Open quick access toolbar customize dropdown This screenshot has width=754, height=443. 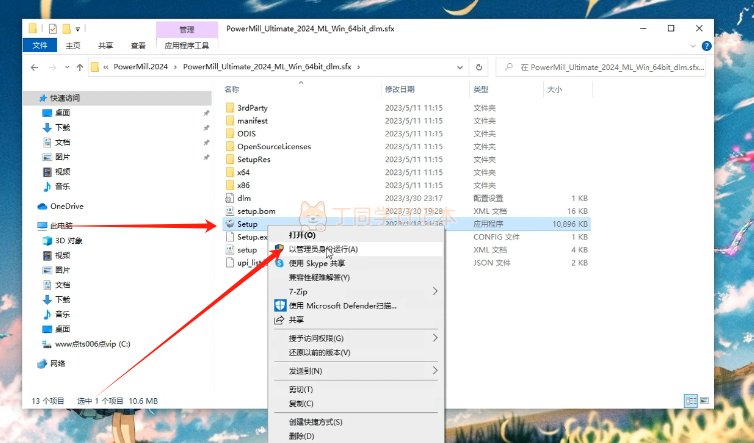pyautogui.click(x=77, y=29)
